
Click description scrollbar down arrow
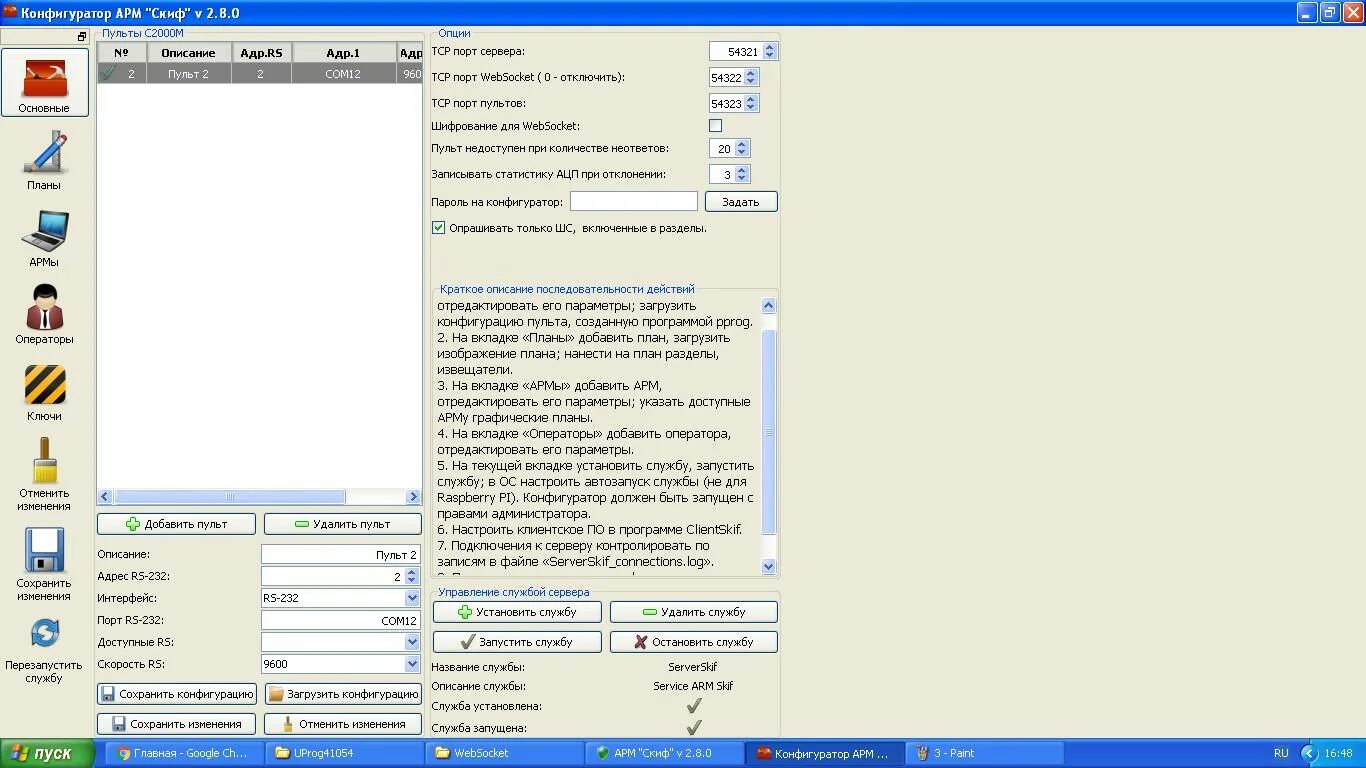[768, 566]
